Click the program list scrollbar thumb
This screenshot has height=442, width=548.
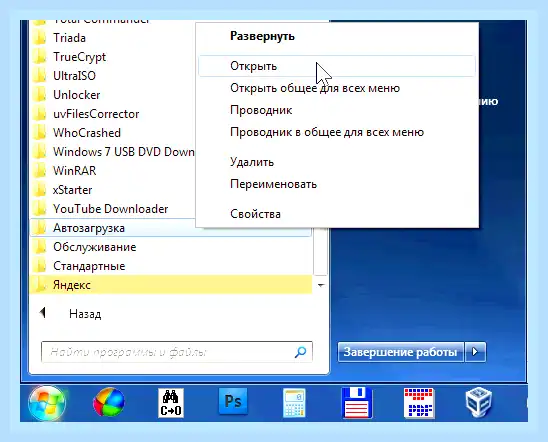tap(320, 251)
